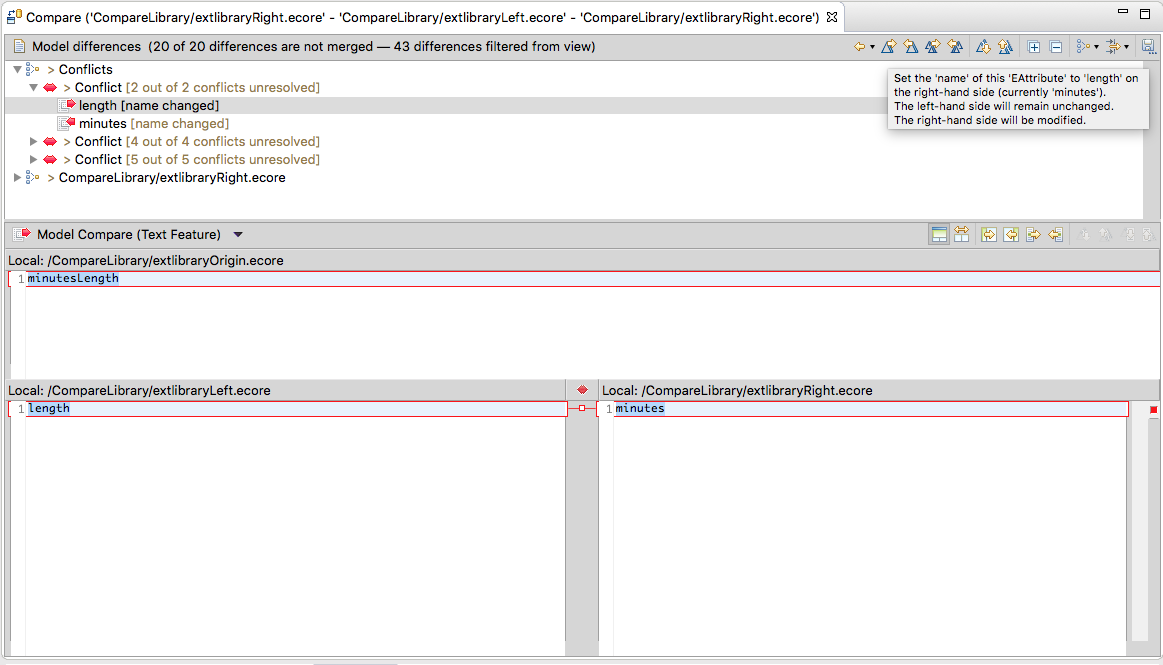Click the document icon beside Model differences

pos(20,47)
